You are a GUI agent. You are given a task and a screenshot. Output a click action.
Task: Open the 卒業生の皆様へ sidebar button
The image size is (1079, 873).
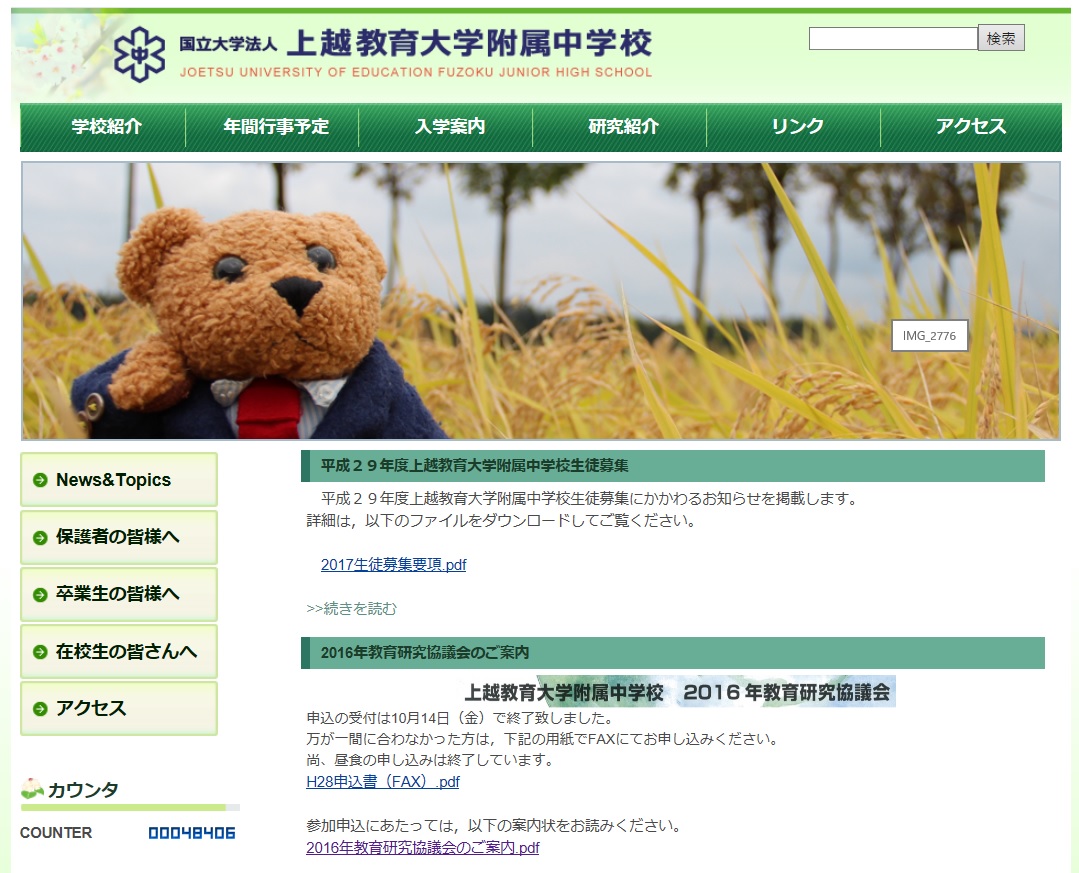coord(119,594)
